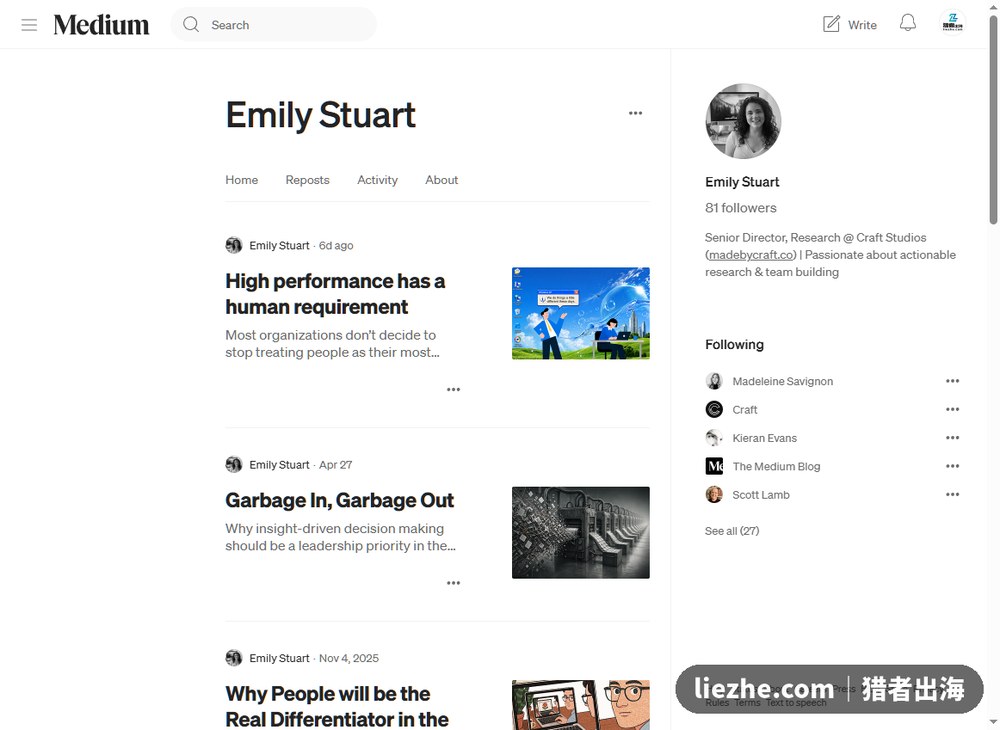The image size is (1000, 730).
Task: Open "Garbage In, Garbage Out" article
Action: [x=339, y=500]
